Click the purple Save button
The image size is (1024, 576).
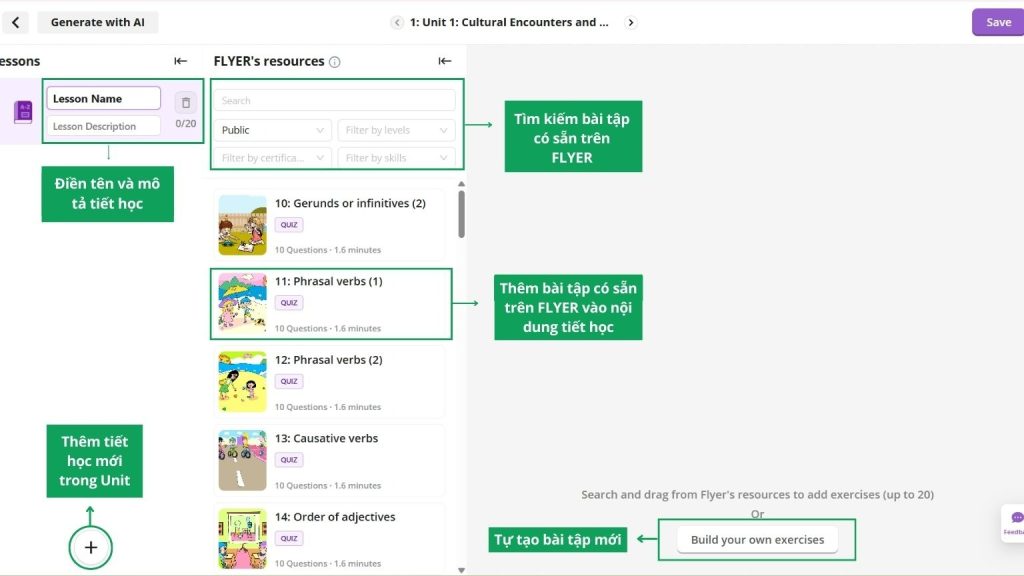997,22
